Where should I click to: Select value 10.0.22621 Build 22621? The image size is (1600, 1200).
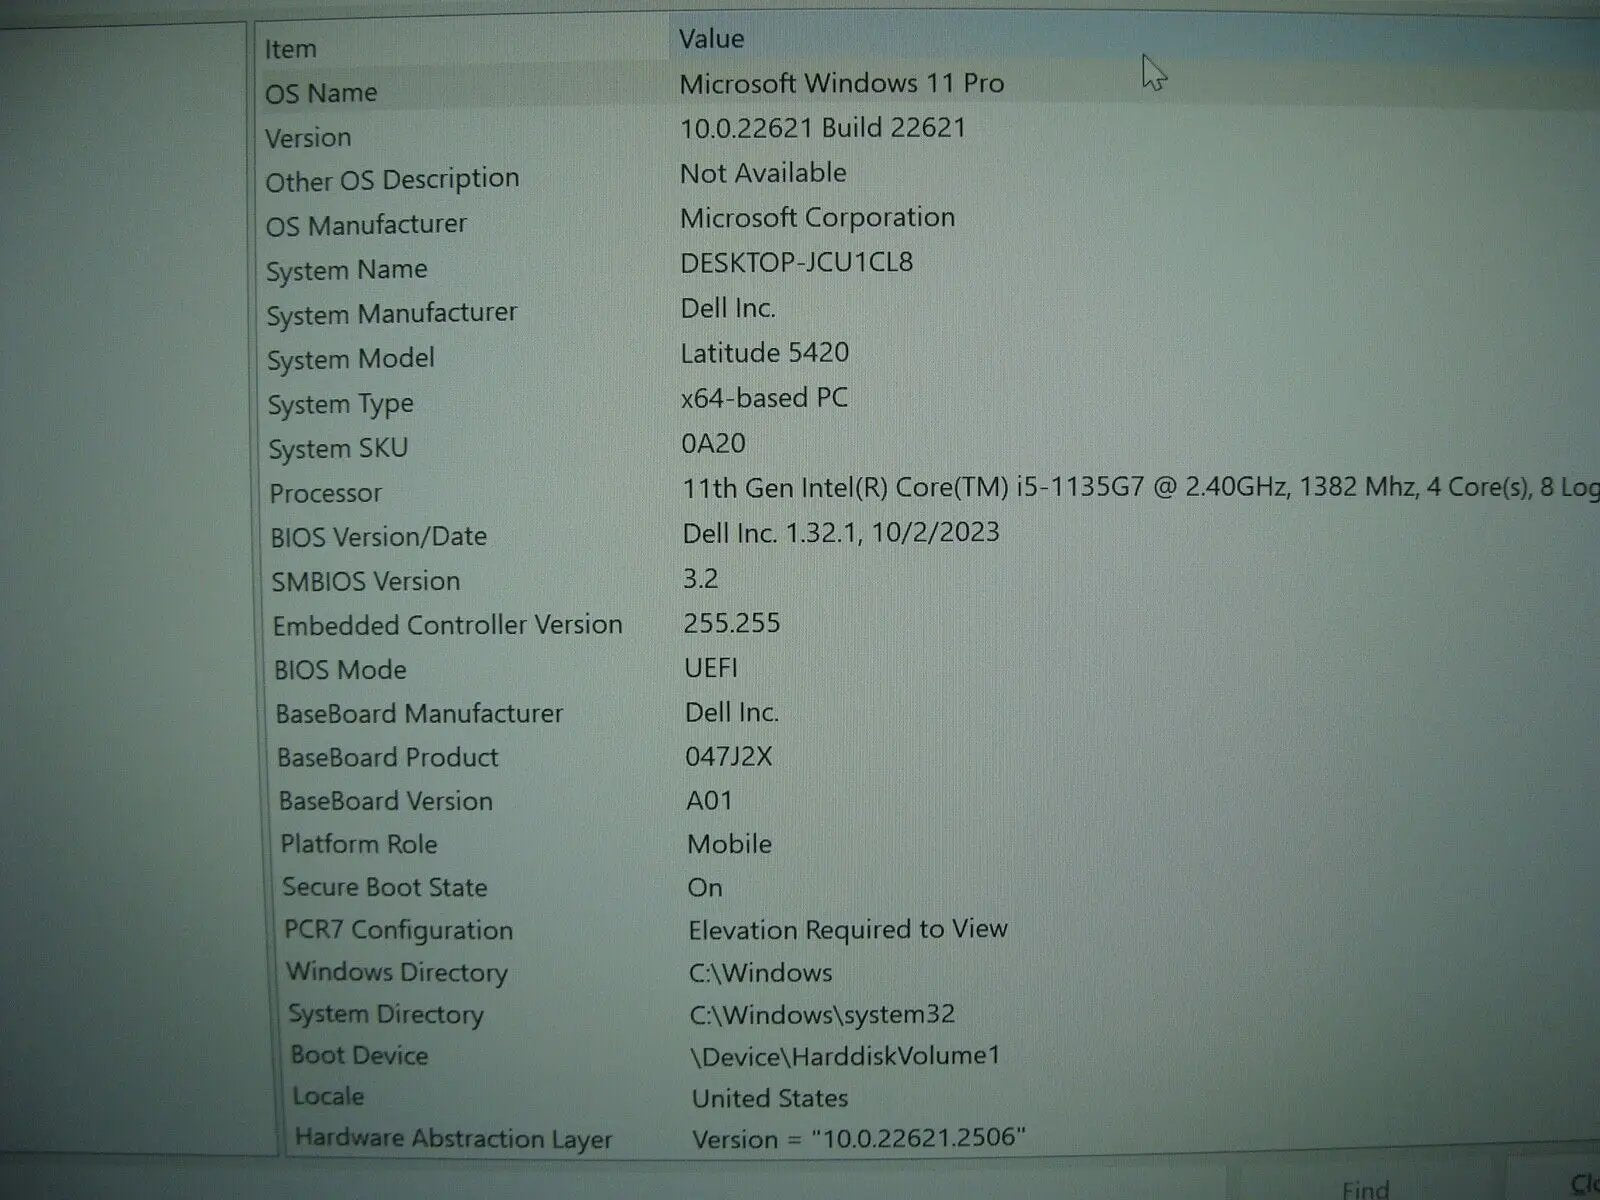(x=823, y=128)
